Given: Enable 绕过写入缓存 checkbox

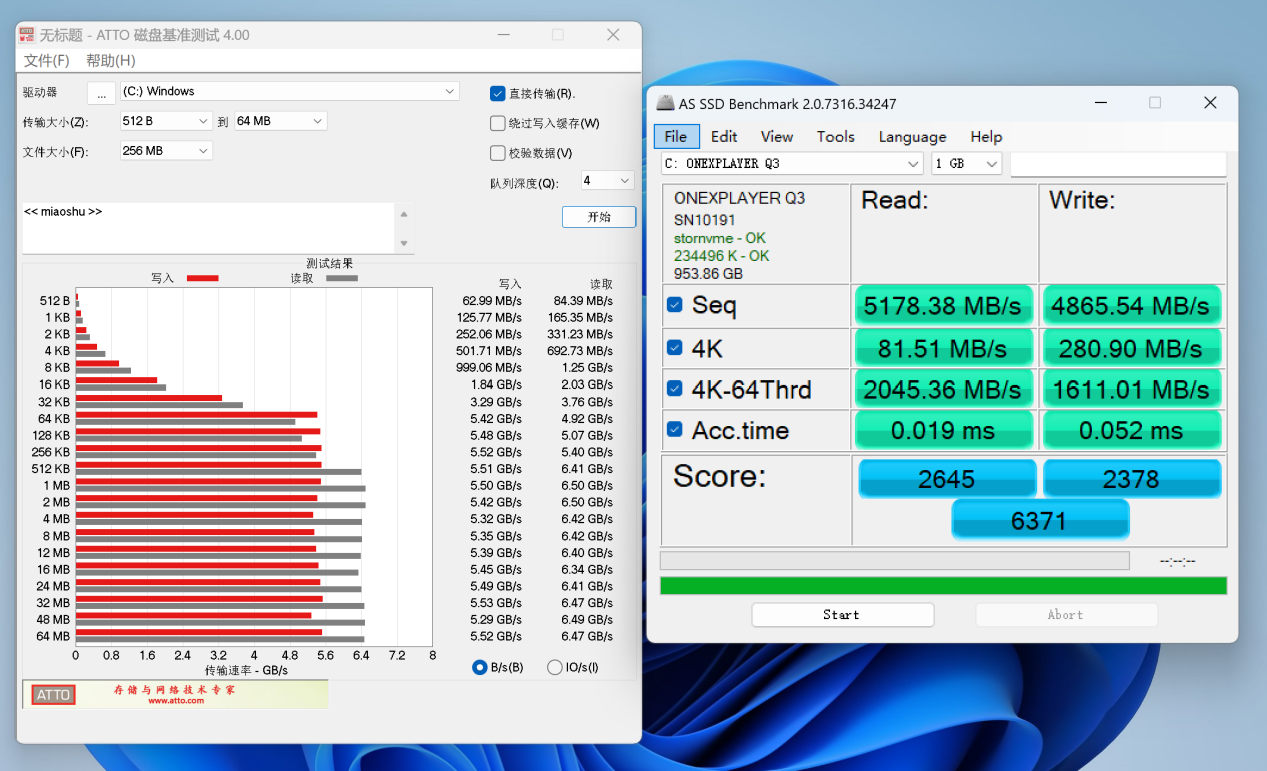Looking at the screenshot, I should (497, 124).
